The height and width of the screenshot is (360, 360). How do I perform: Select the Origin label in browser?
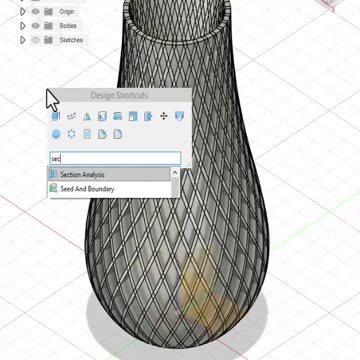tap(67, 12)
